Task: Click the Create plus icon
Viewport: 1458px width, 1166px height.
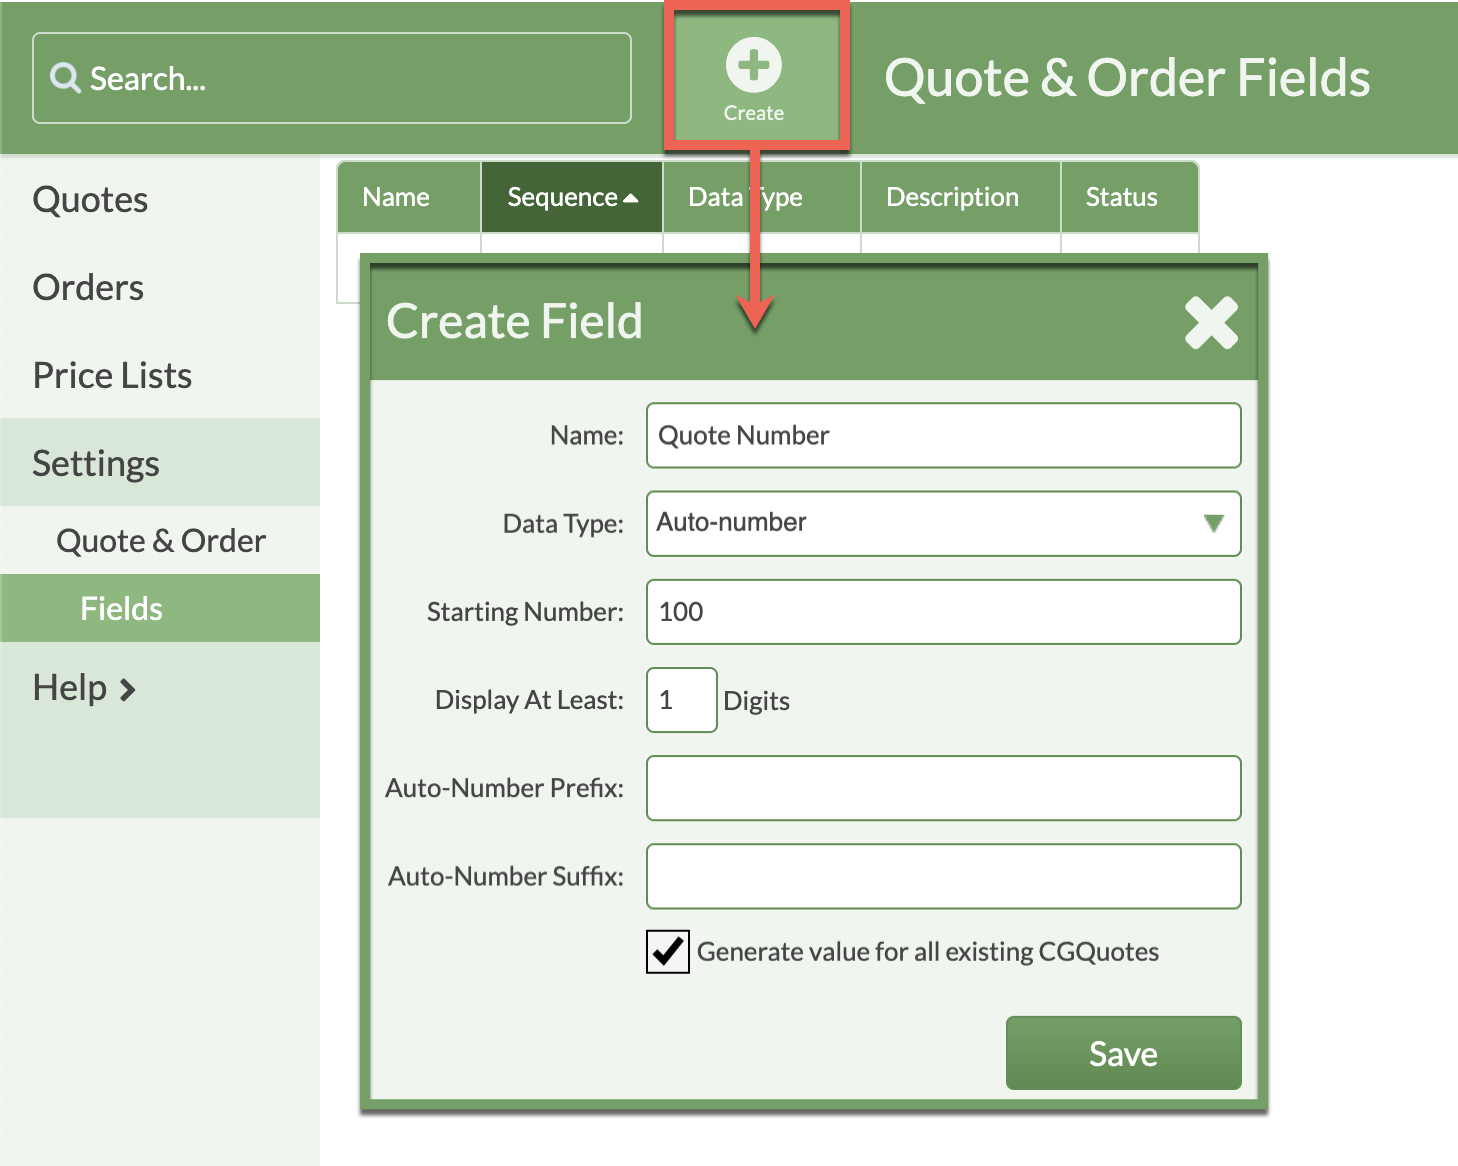Action: click(753, 66)
